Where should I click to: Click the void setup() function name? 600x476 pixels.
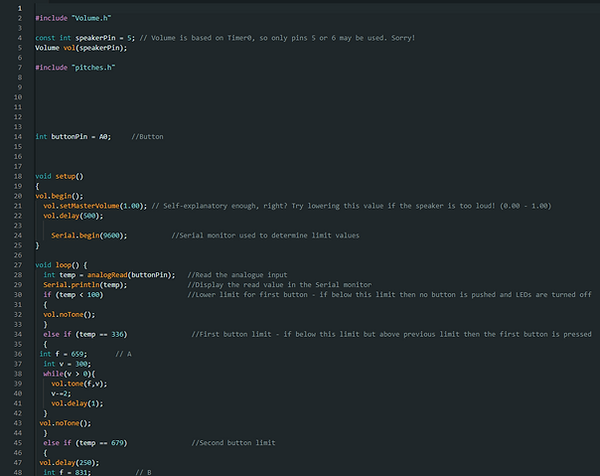click(67, 176)
